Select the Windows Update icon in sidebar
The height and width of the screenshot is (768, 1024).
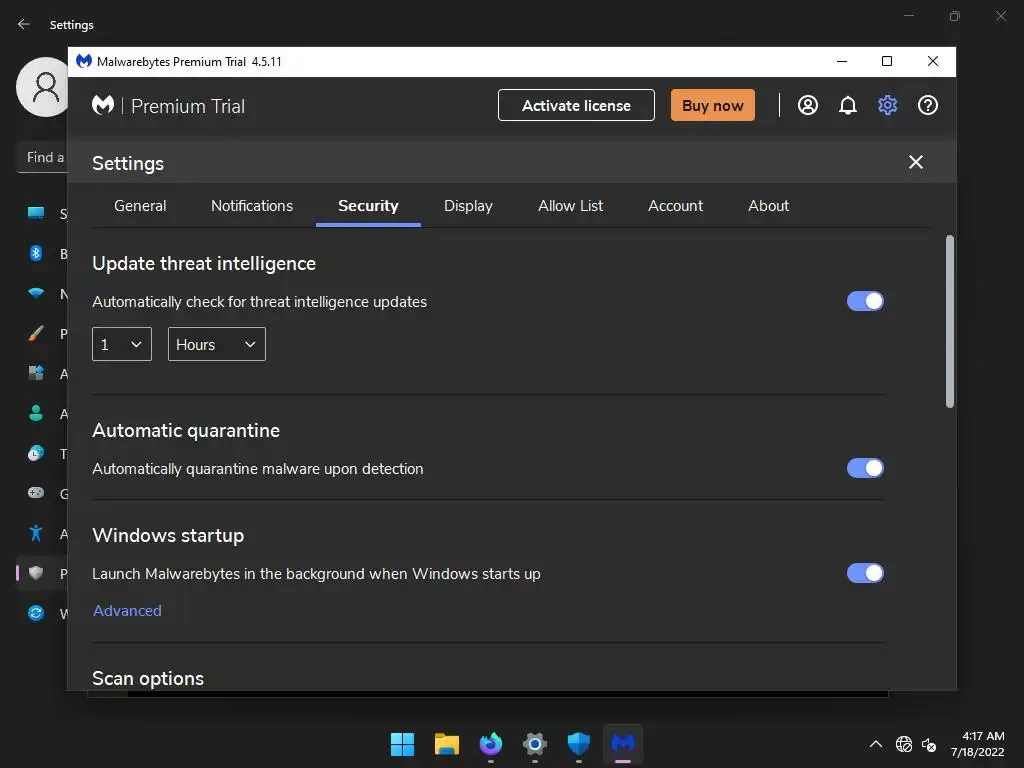[x=36, y=613]
